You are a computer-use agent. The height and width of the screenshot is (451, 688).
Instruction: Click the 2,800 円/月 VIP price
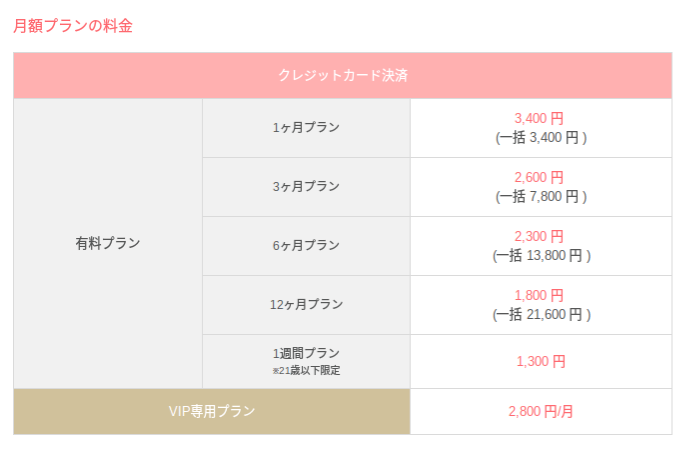click(541, 412)
